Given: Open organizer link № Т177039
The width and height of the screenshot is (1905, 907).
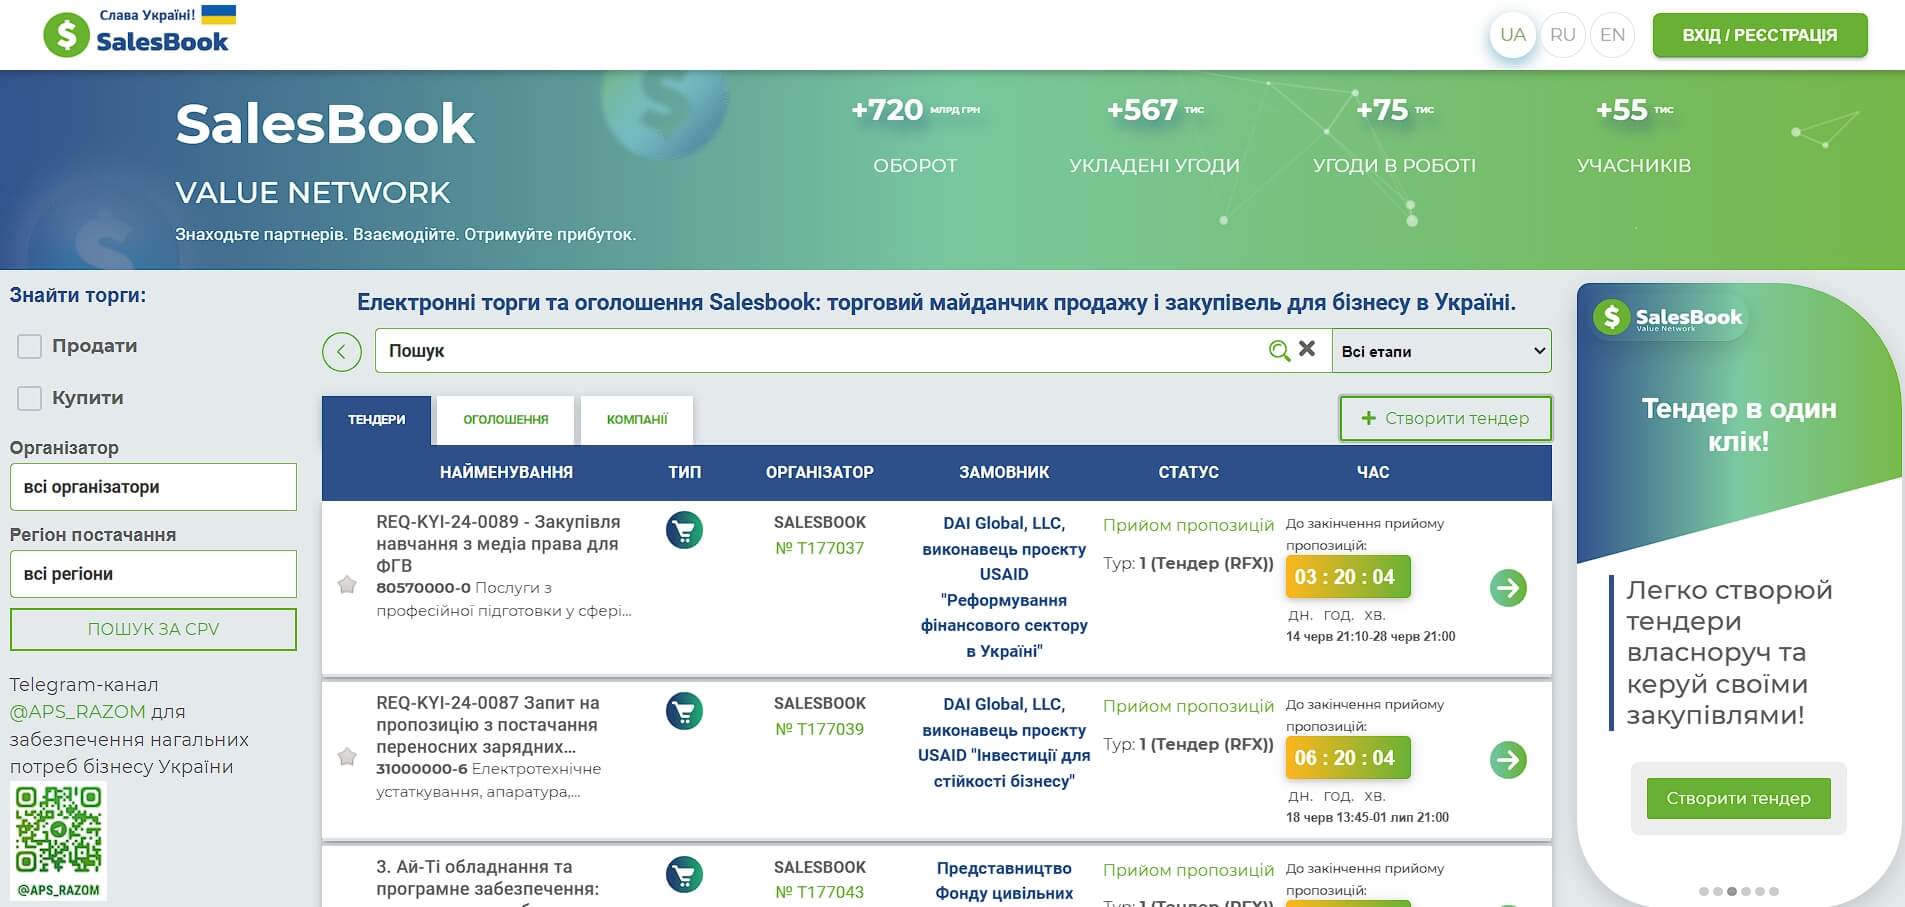Looking at the screenshot, I should [819, 729].
